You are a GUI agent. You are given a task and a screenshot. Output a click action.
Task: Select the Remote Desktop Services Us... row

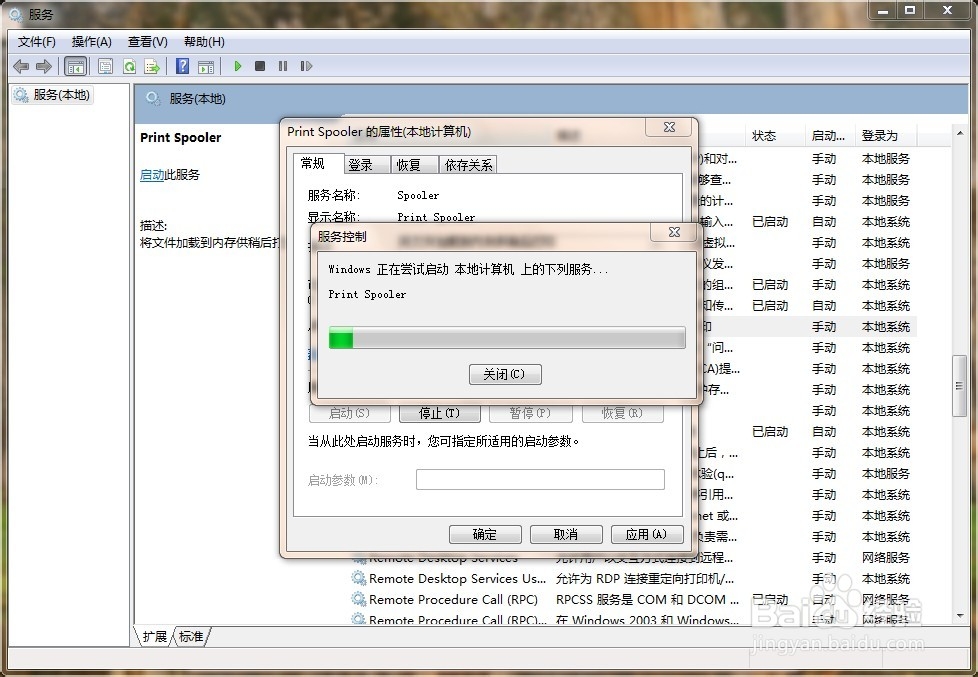633,578
